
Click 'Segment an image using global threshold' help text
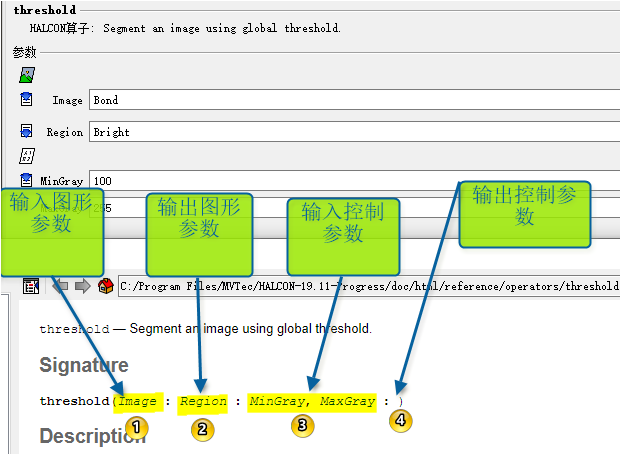pos(251,329)
